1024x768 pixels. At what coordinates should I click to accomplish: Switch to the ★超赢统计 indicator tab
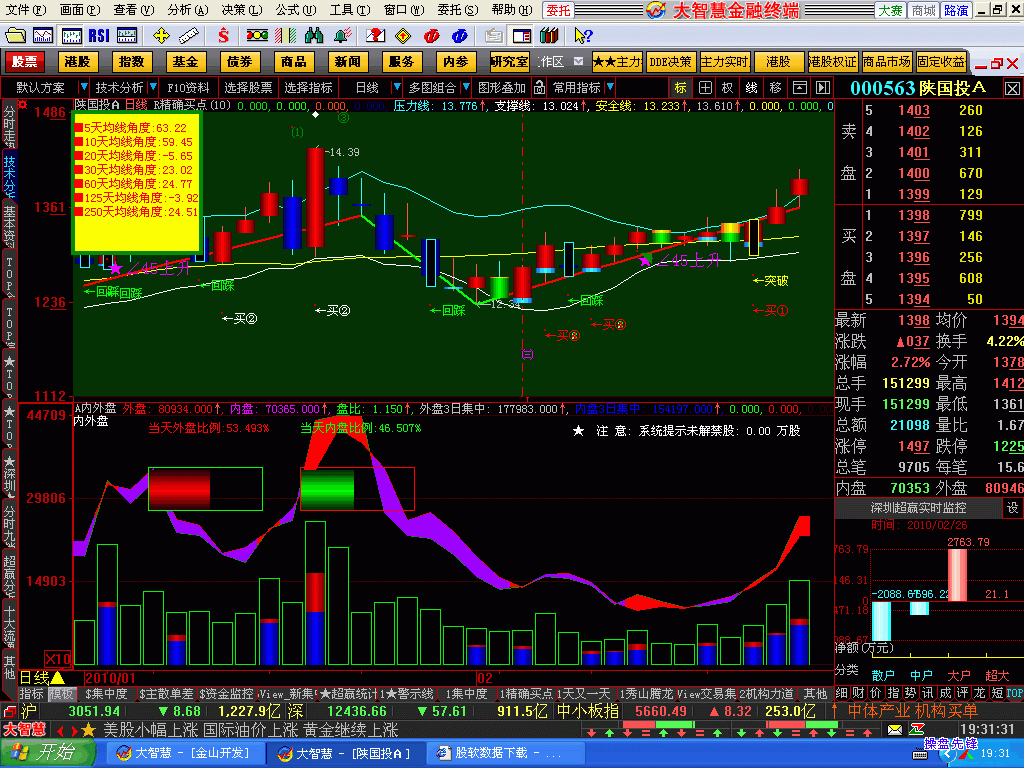click(x=349, y=694)
